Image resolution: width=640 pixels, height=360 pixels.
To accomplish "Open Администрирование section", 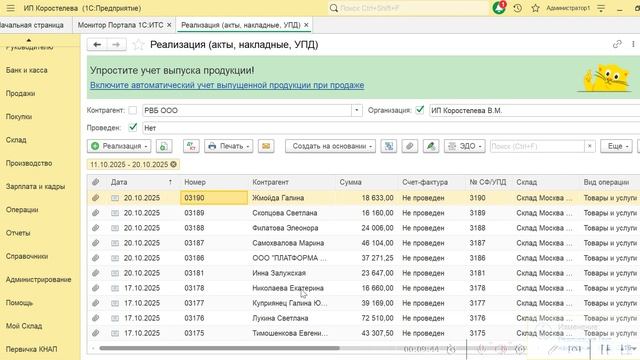I will tap(38, 280).
